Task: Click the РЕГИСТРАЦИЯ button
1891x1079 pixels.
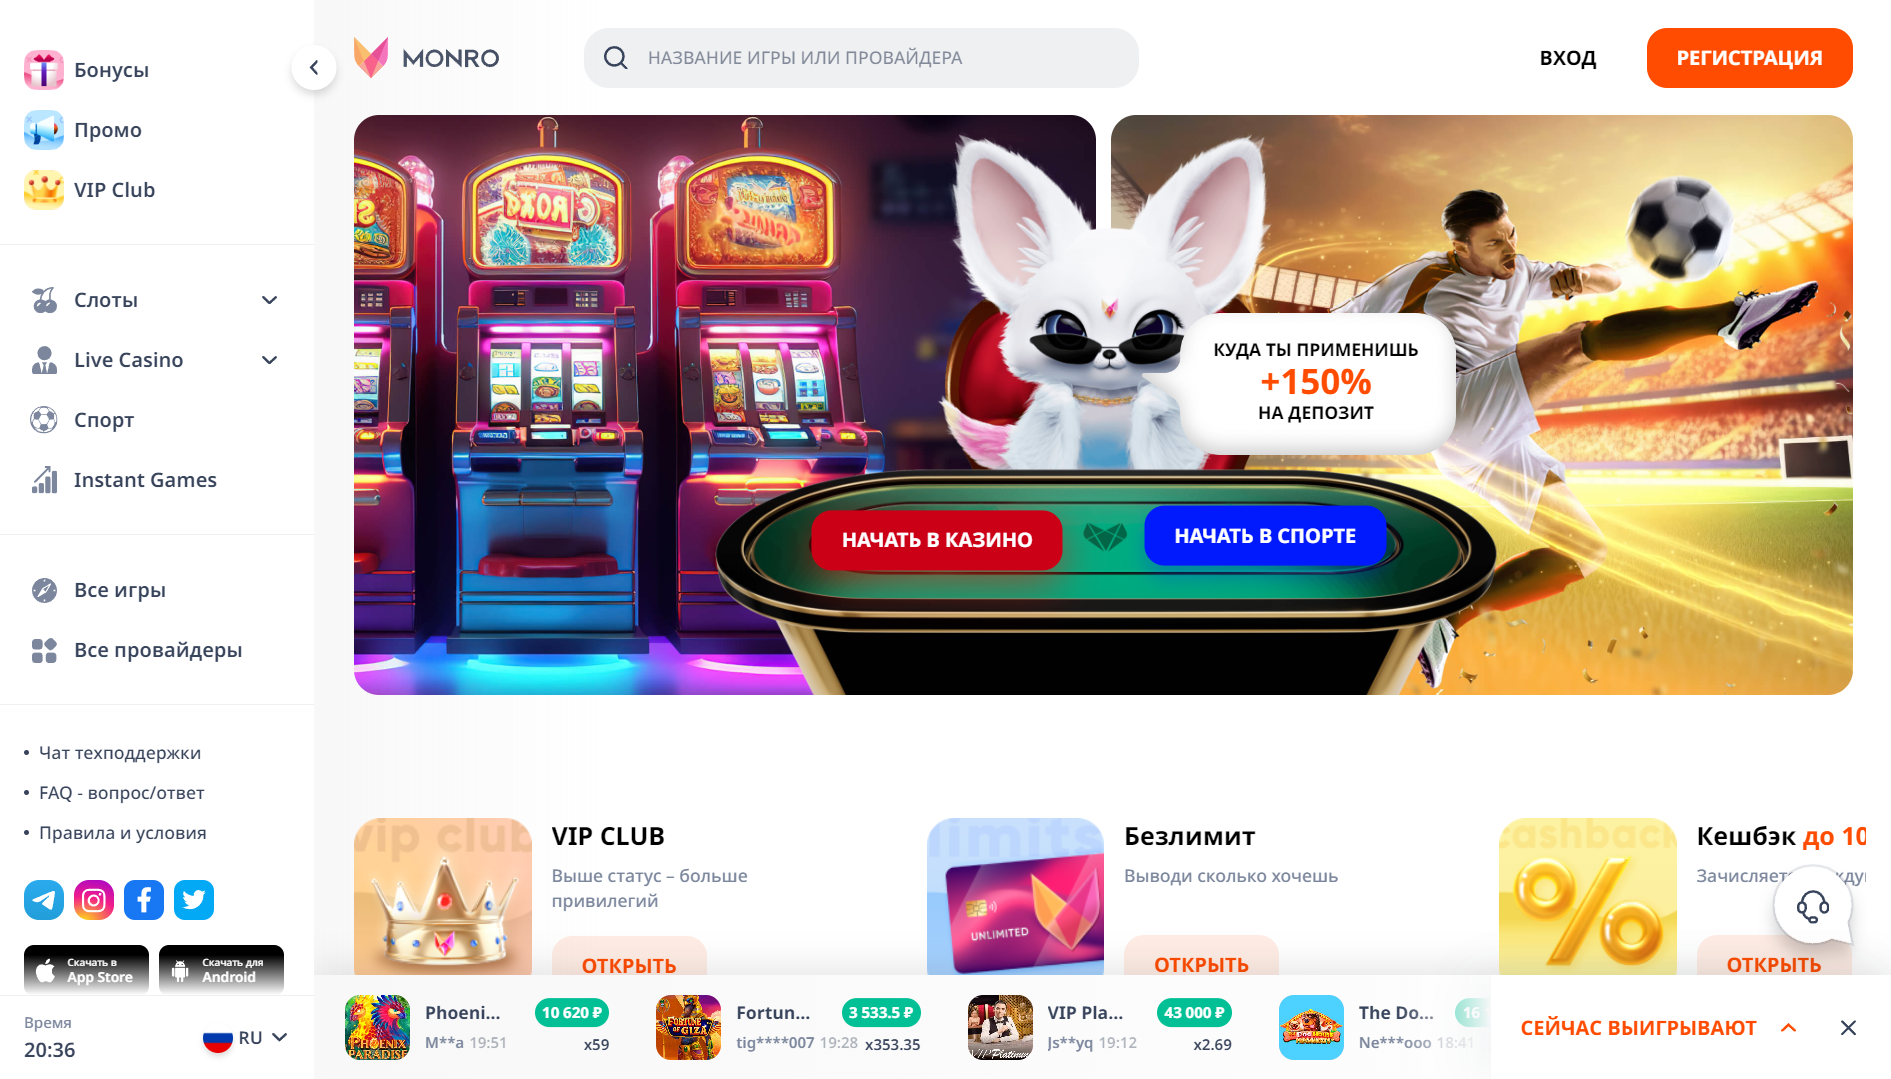Action: coord(1749,58)
